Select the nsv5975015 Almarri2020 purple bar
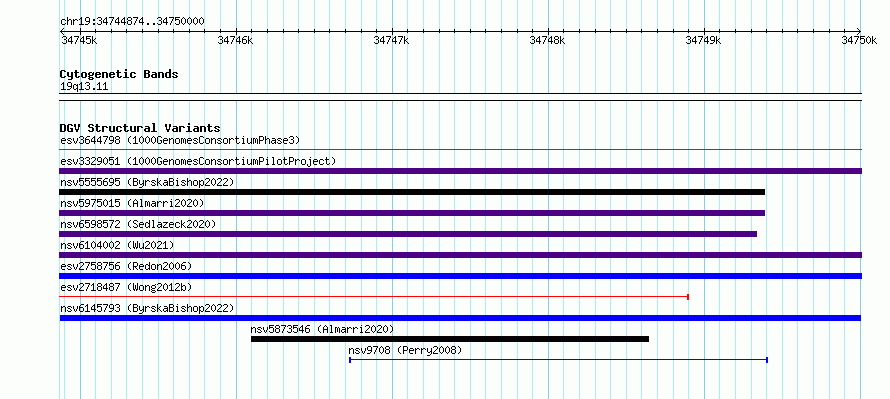This screenshot has width=890, height=399. tap(412, 213)
